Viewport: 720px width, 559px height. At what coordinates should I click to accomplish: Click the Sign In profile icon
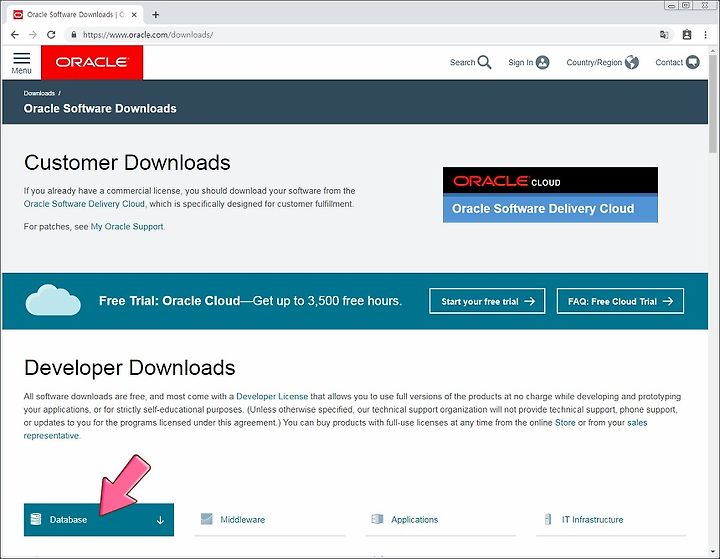(542, 62)
